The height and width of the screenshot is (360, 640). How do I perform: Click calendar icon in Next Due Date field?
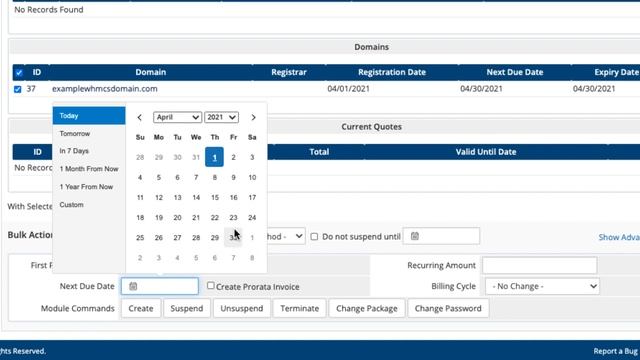pyautogui.click(x=133, y=286)
